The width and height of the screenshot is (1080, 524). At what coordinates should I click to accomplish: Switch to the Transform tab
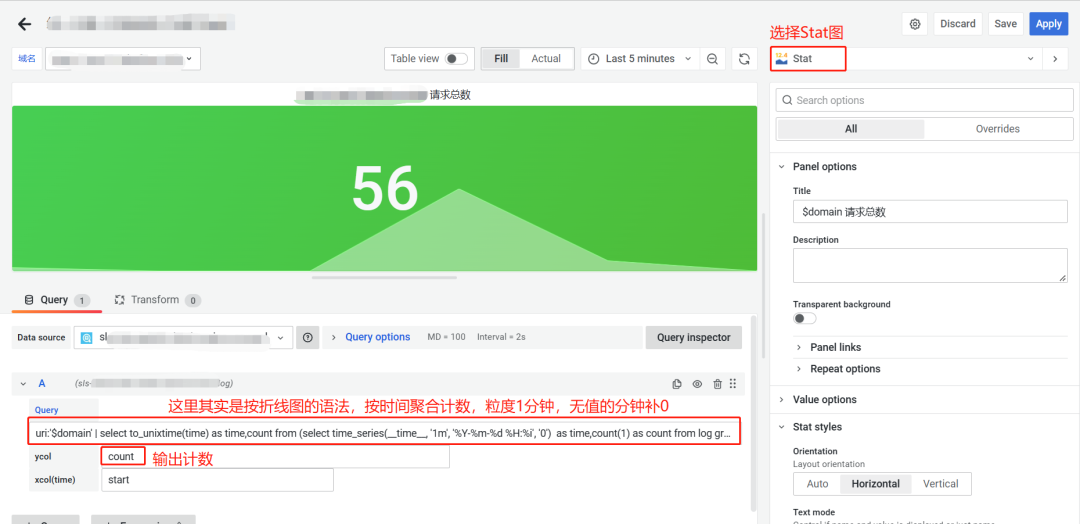[x=157, y=300]
